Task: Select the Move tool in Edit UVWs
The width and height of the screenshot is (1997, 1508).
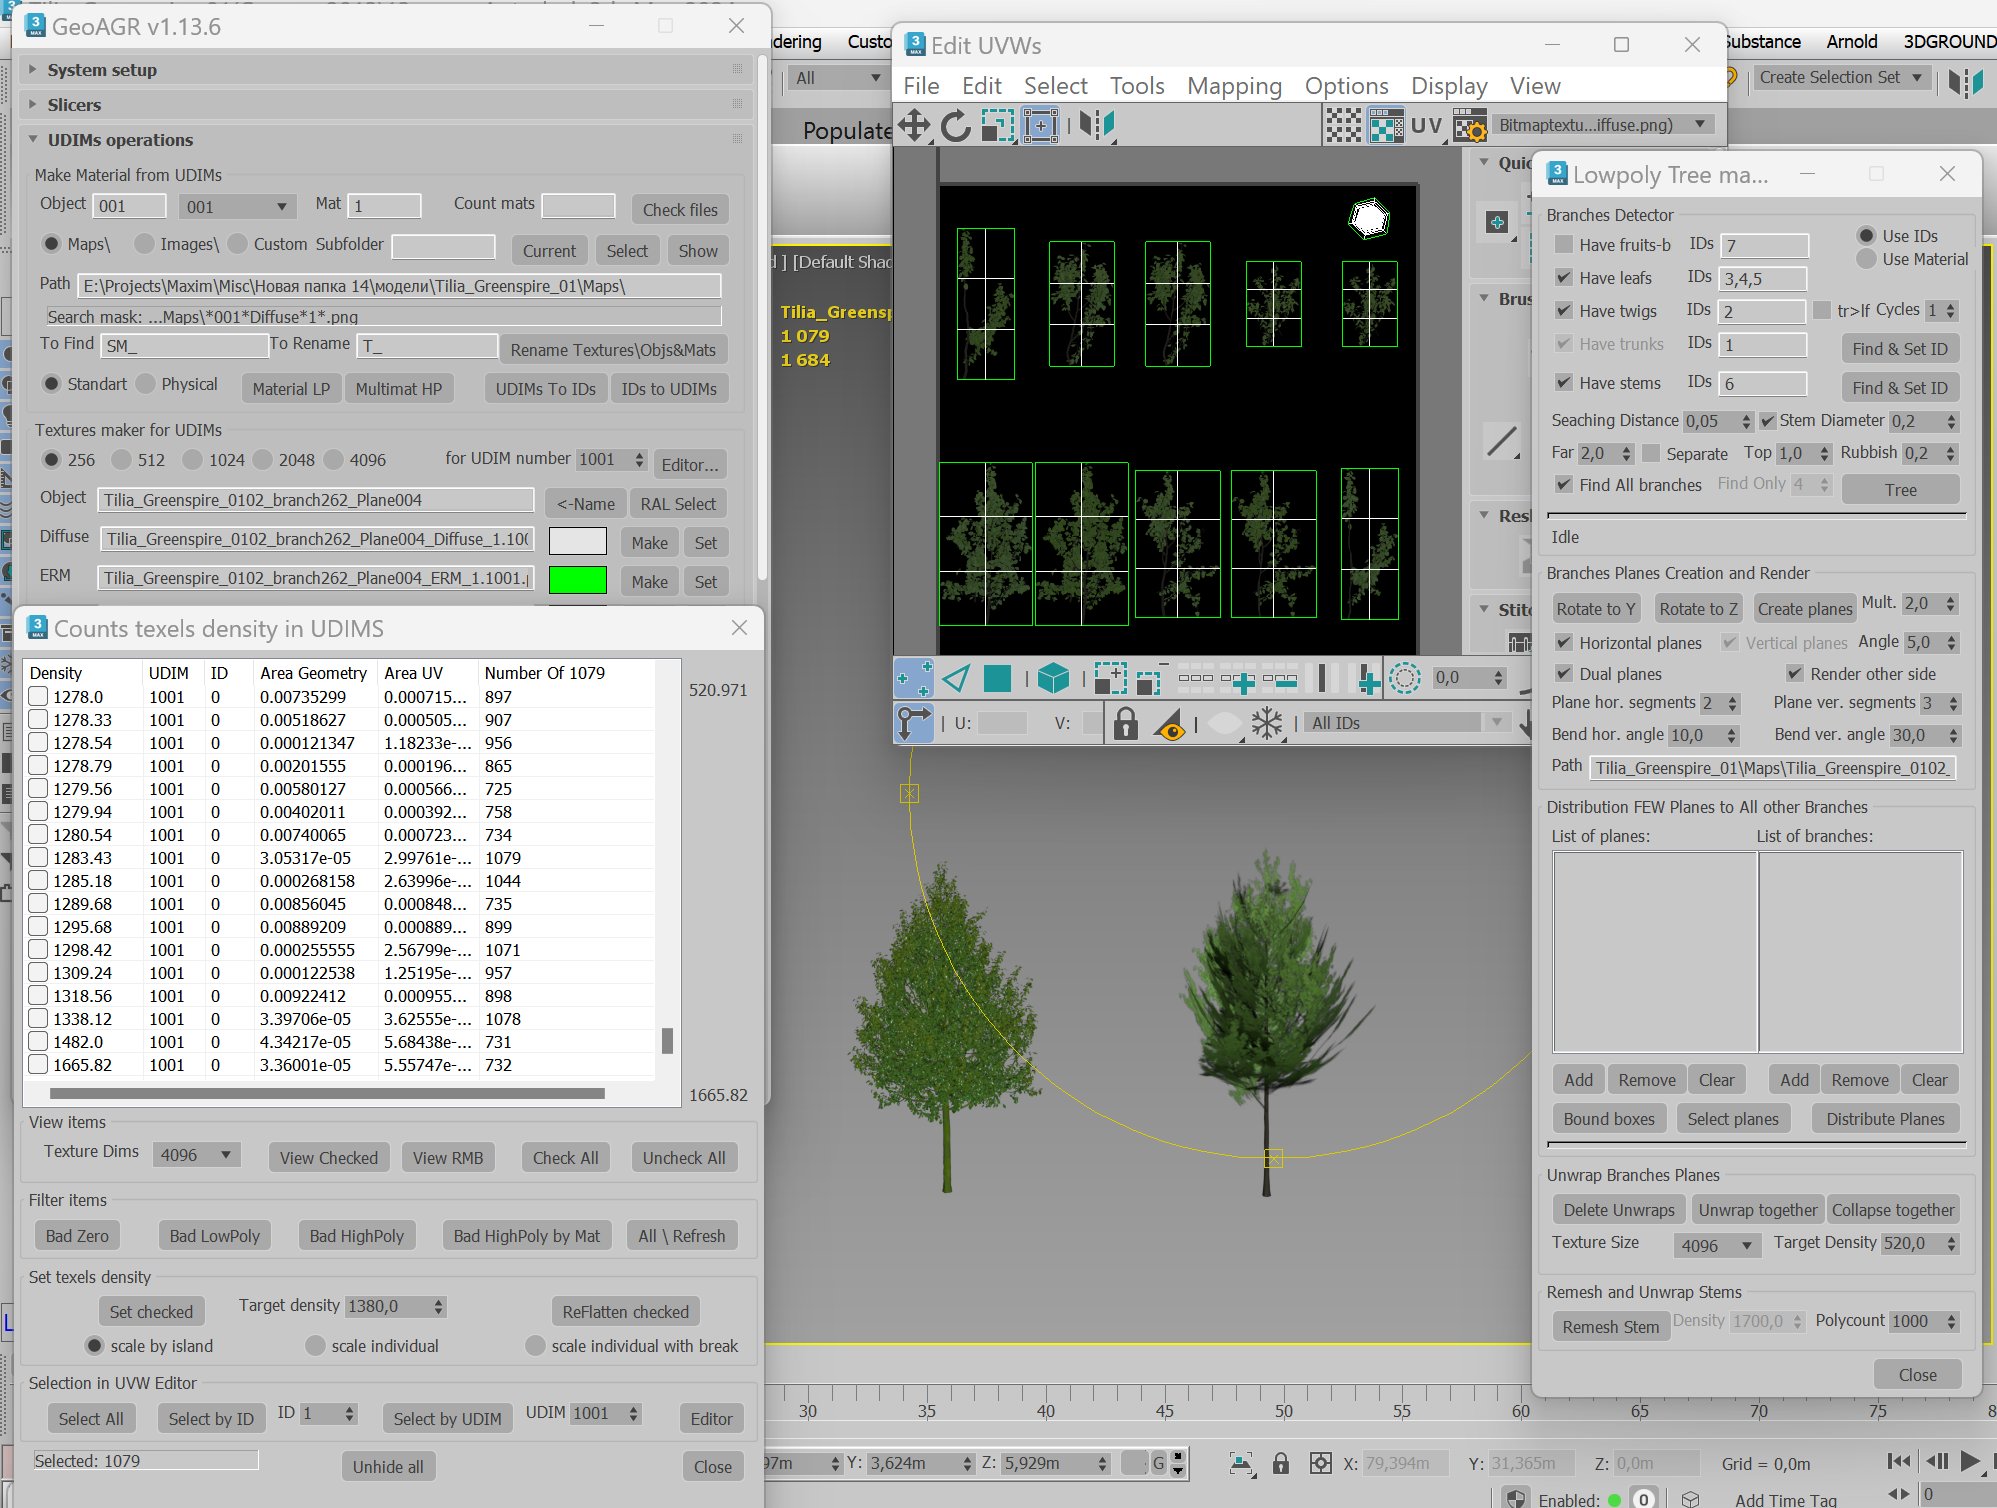Action: point(914,126)
